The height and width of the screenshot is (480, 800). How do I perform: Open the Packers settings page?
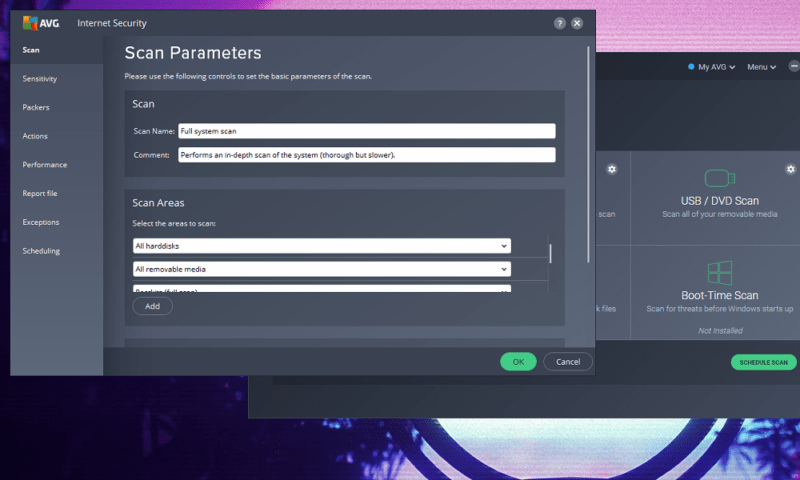(36, 107)
